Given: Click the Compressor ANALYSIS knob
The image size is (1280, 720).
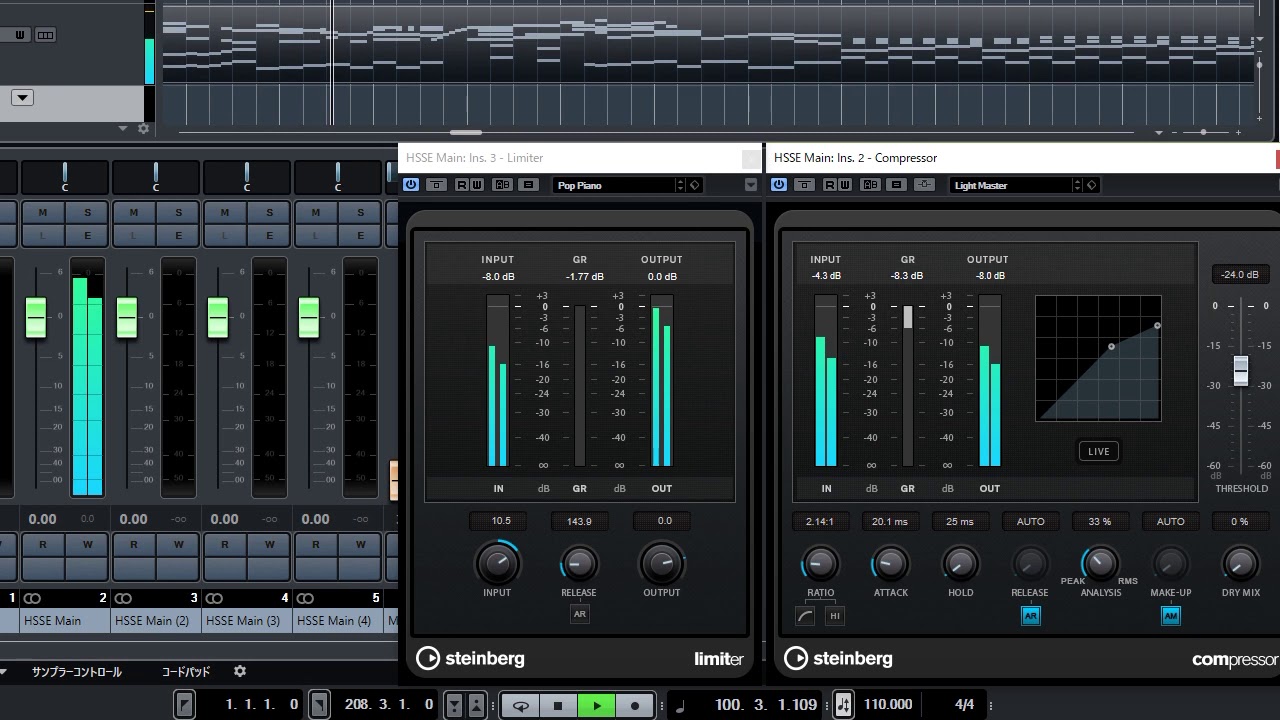Looking at the screenshot, I should (x=1100, y=564).
